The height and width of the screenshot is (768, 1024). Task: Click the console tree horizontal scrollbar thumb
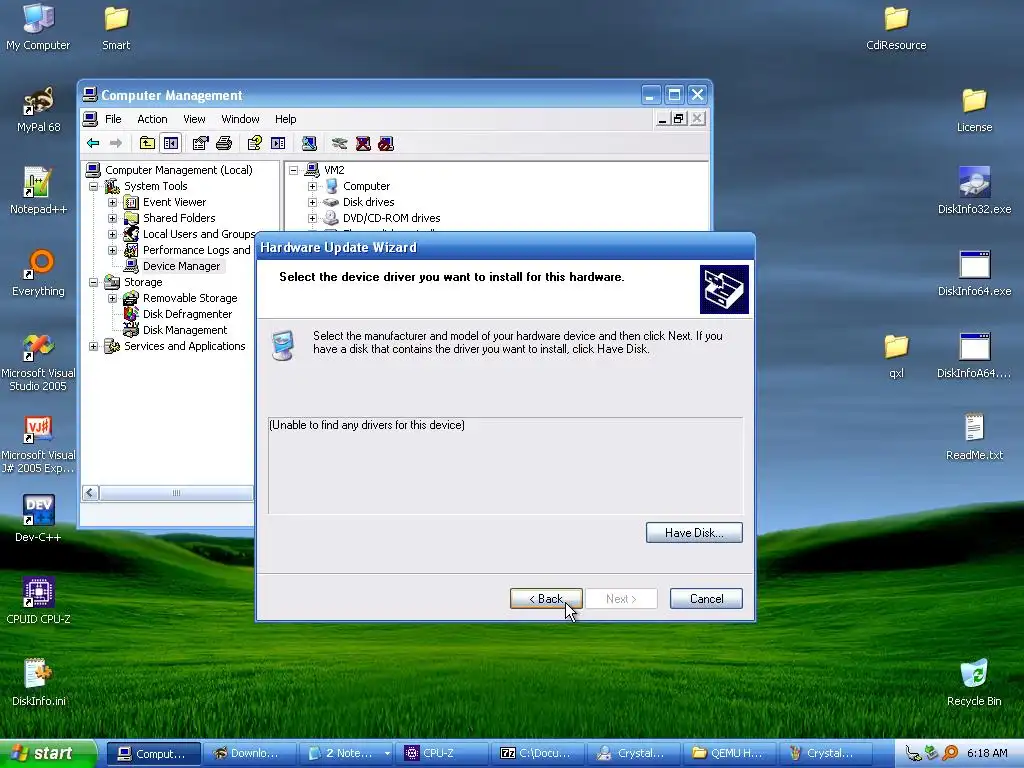tap(176, 493)
